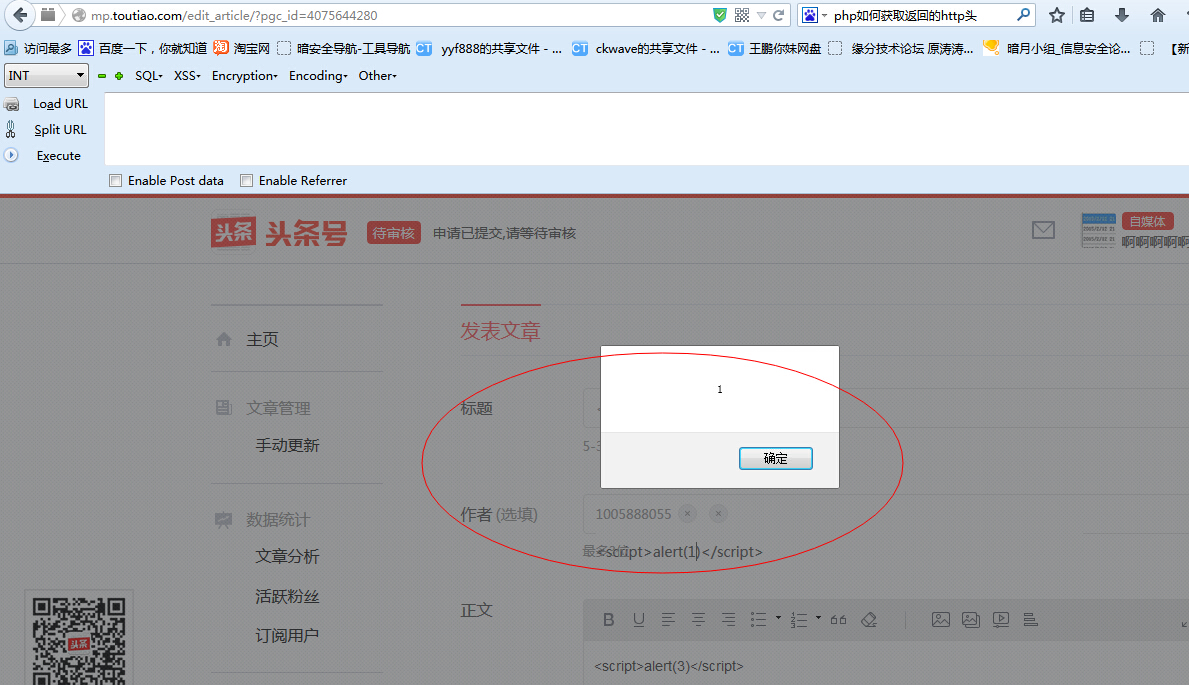Align text left in editor toolbar
The image size is (1189, 685).
[x=668, y=620]
